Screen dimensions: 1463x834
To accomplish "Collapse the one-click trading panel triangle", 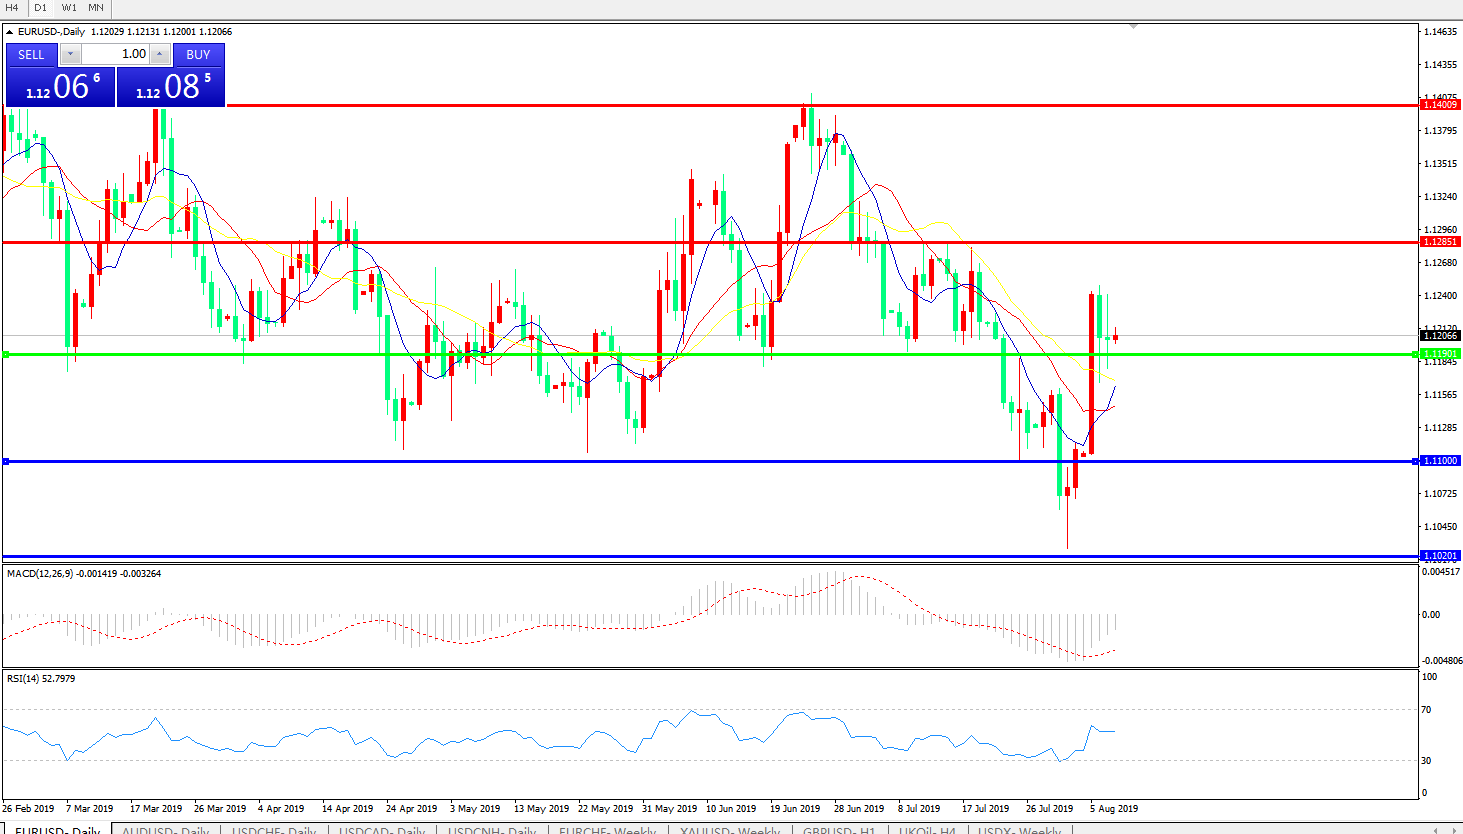I will 10,32.
